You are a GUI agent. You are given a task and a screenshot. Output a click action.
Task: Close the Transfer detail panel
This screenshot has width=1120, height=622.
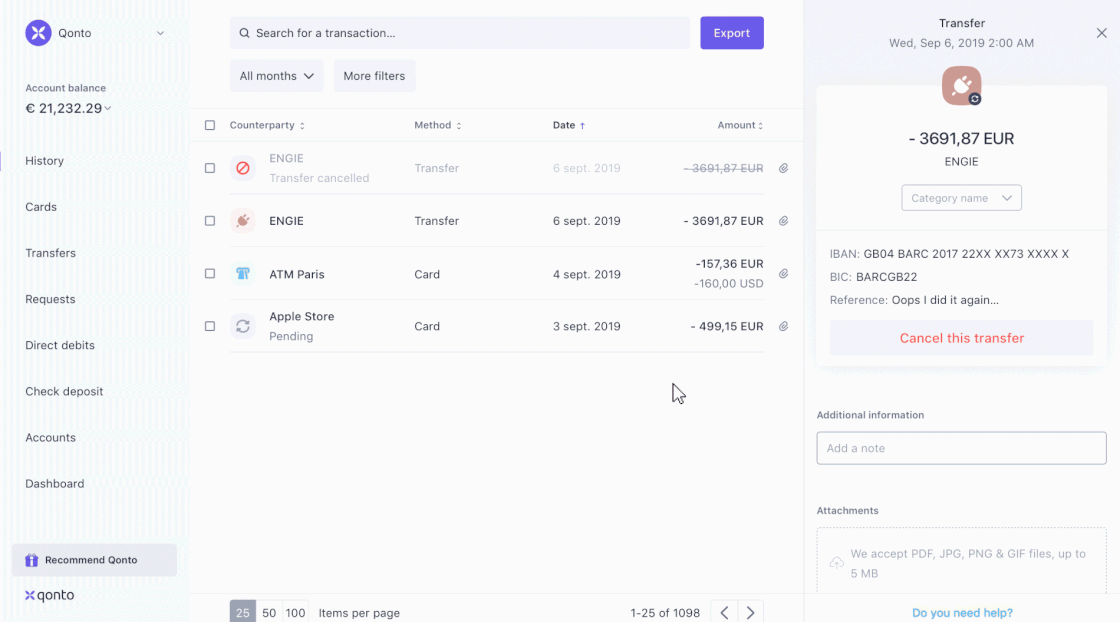(x=1101, y=33)
